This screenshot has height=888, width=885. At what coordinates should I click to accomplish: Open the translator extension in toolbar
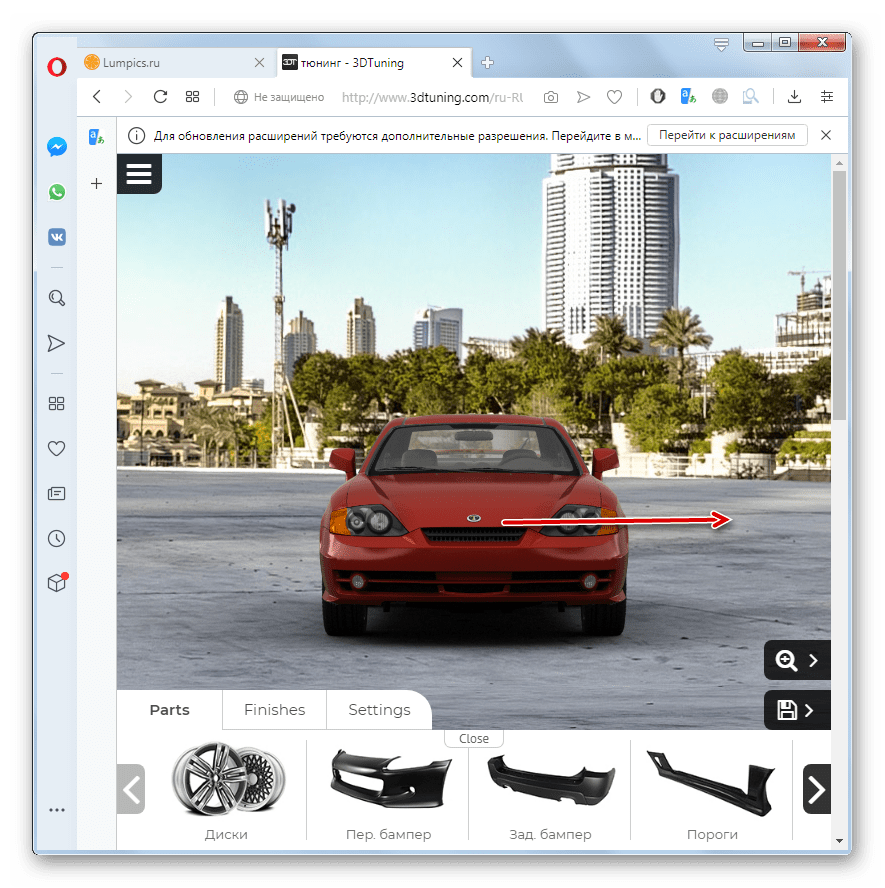coord(688,96)
